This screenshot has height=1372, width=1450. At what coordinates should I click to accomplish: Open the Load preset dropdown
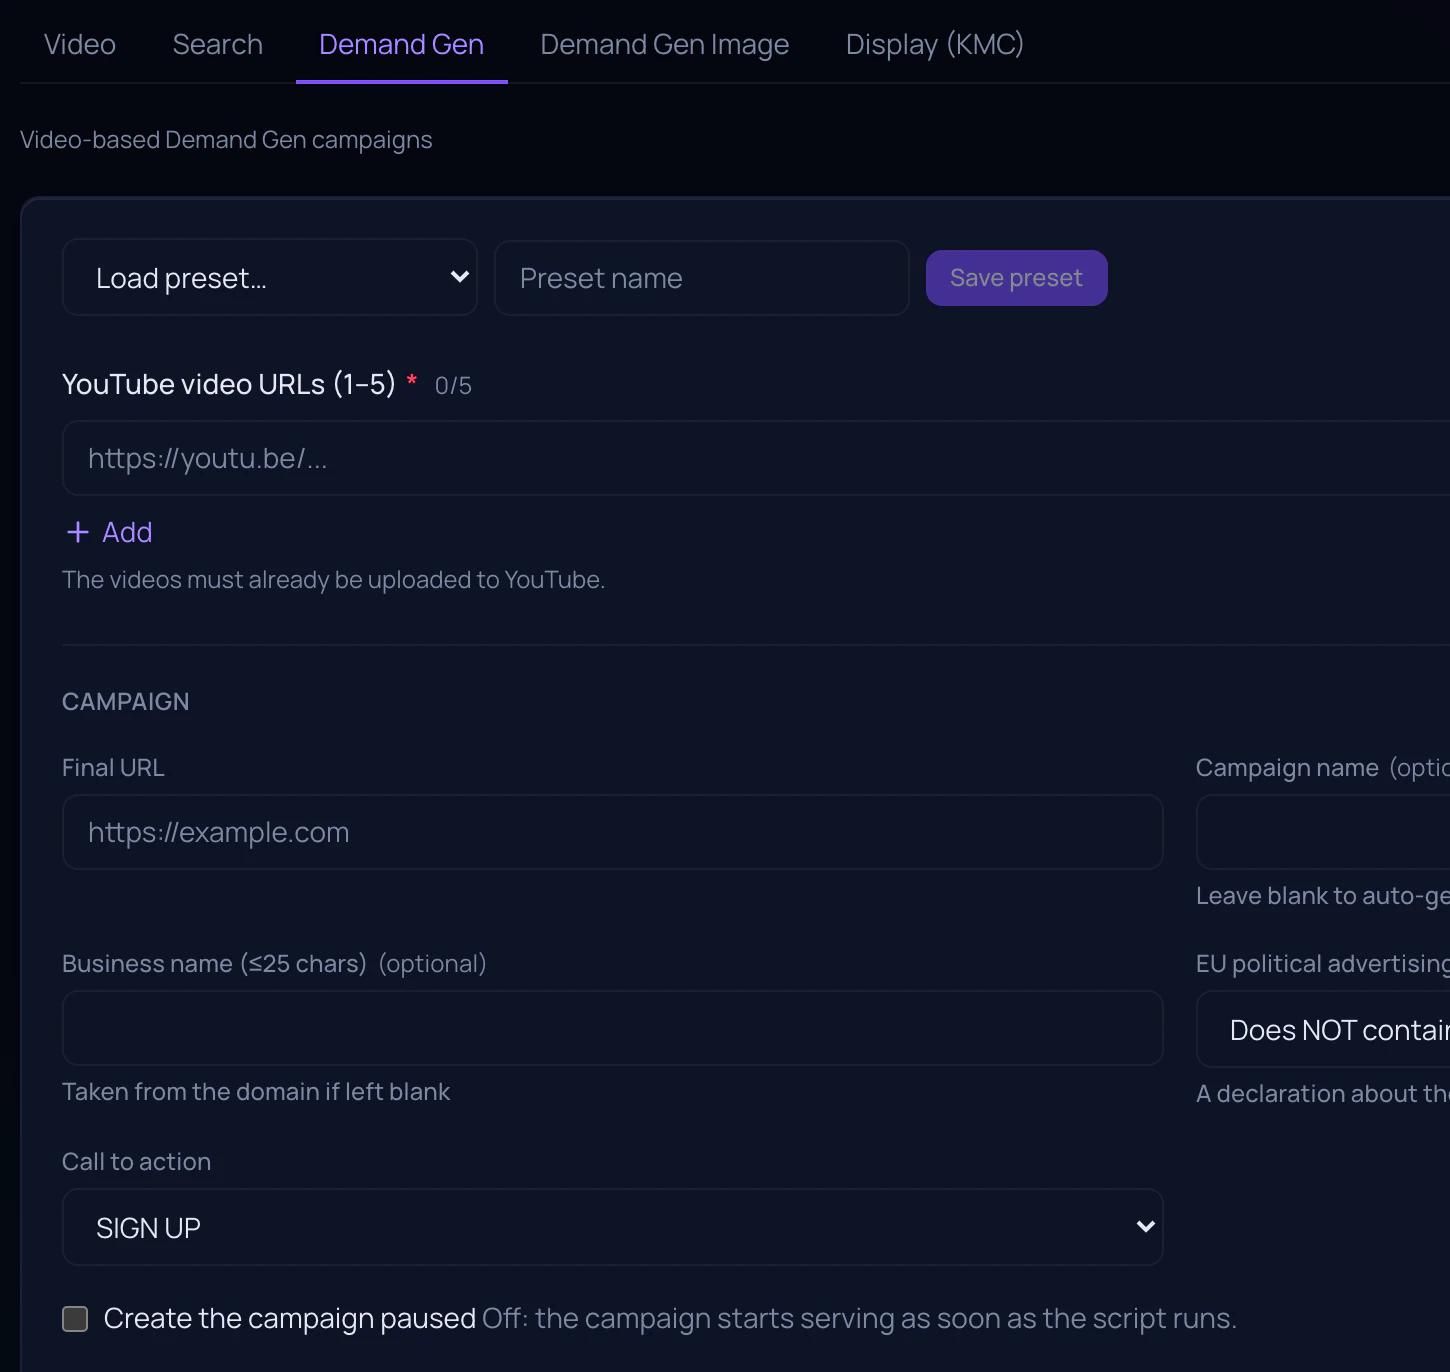270,277
